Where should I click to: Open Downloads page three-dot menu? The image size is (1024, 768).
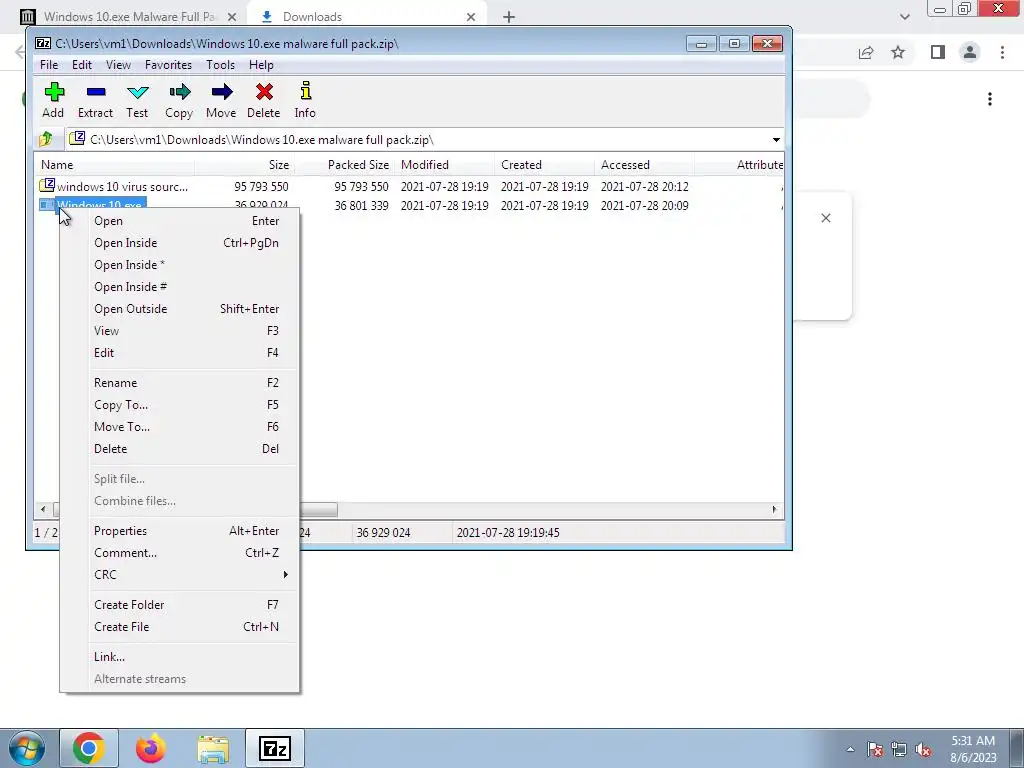pyautogui.click(x=990, y=99)
